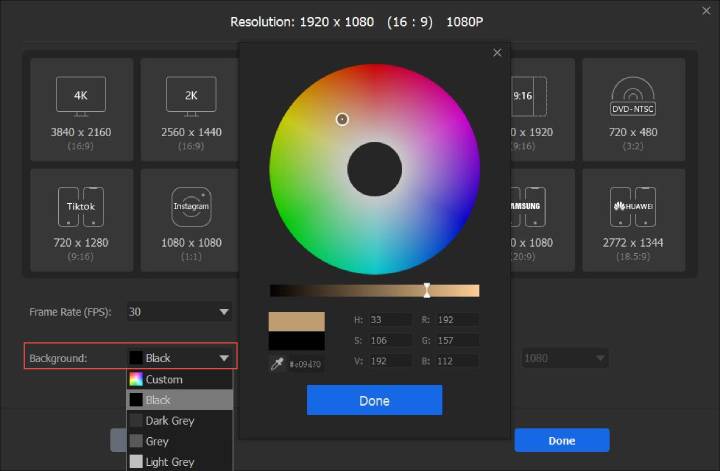720x471 pixels.
Task: Select Grey background option
Action: point(179,441)
